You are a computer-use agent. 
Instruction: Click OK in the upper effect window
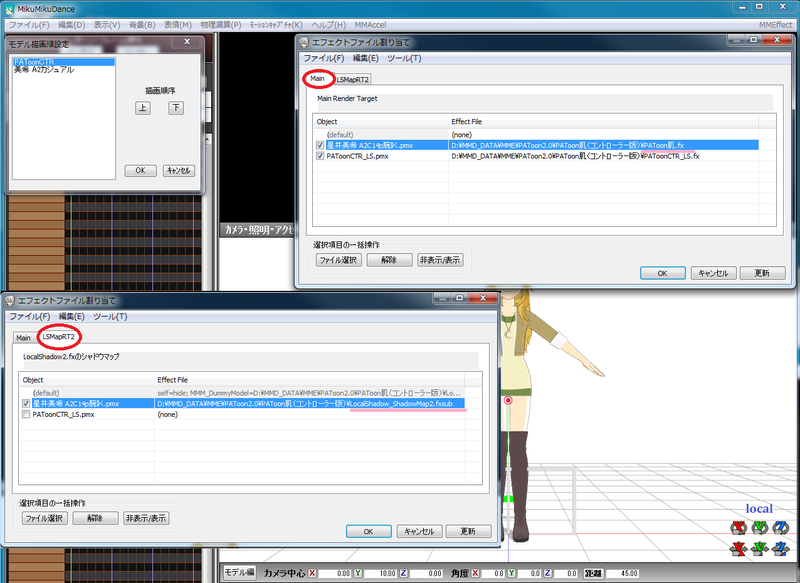tap(662, 273)
